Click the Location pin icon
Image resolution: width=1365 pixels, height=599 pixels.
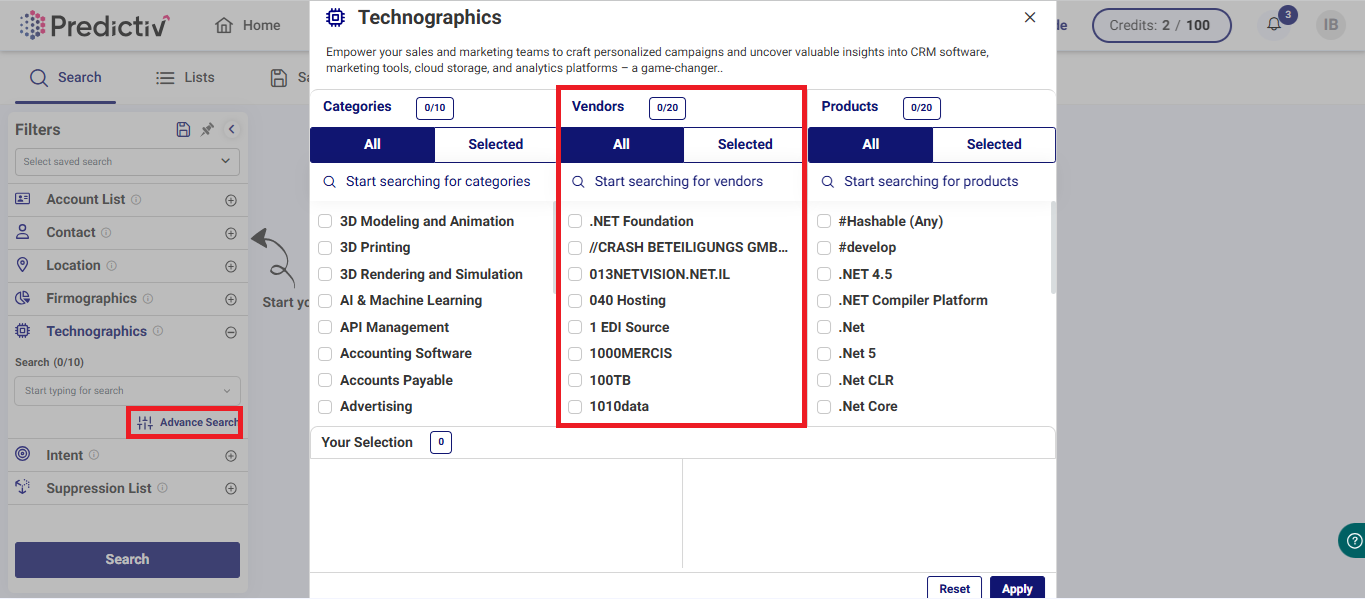coord(23,265)
